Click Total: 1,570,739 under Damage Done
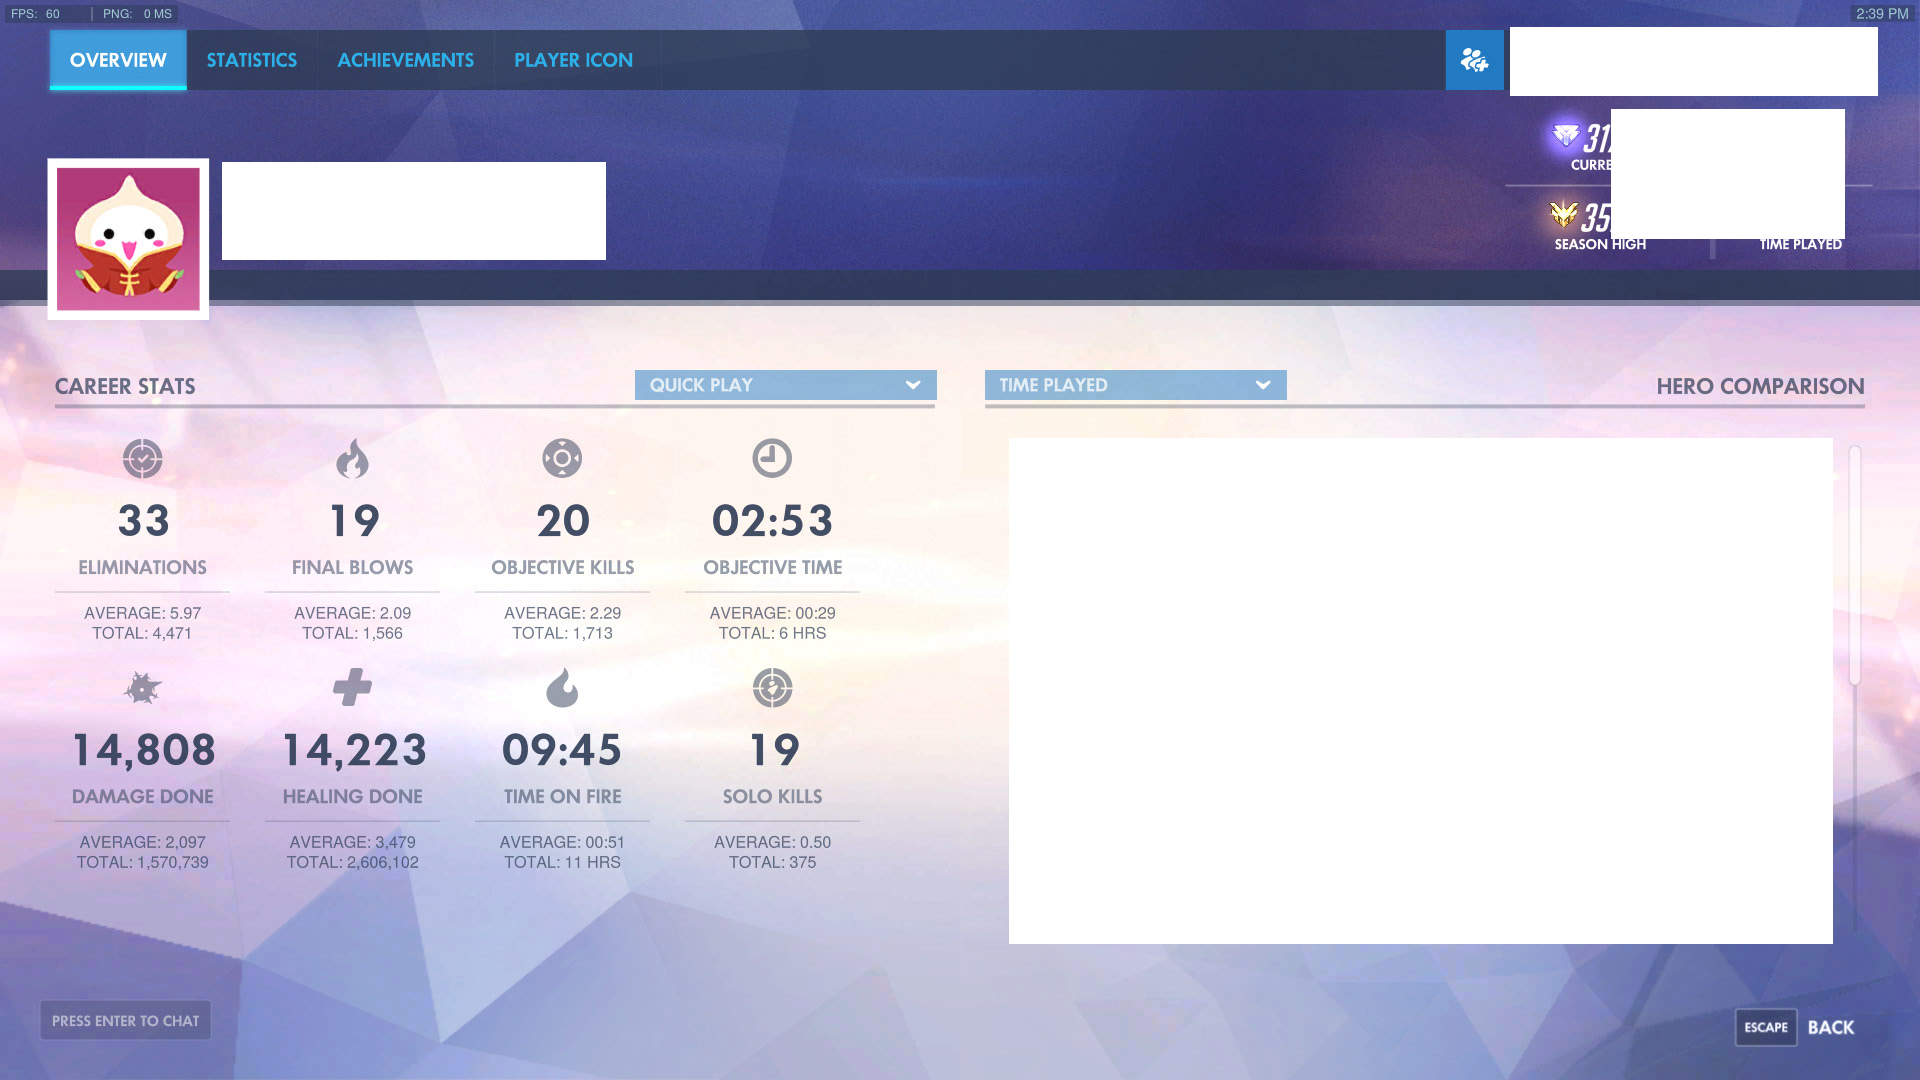 click(x=143, y=863)
